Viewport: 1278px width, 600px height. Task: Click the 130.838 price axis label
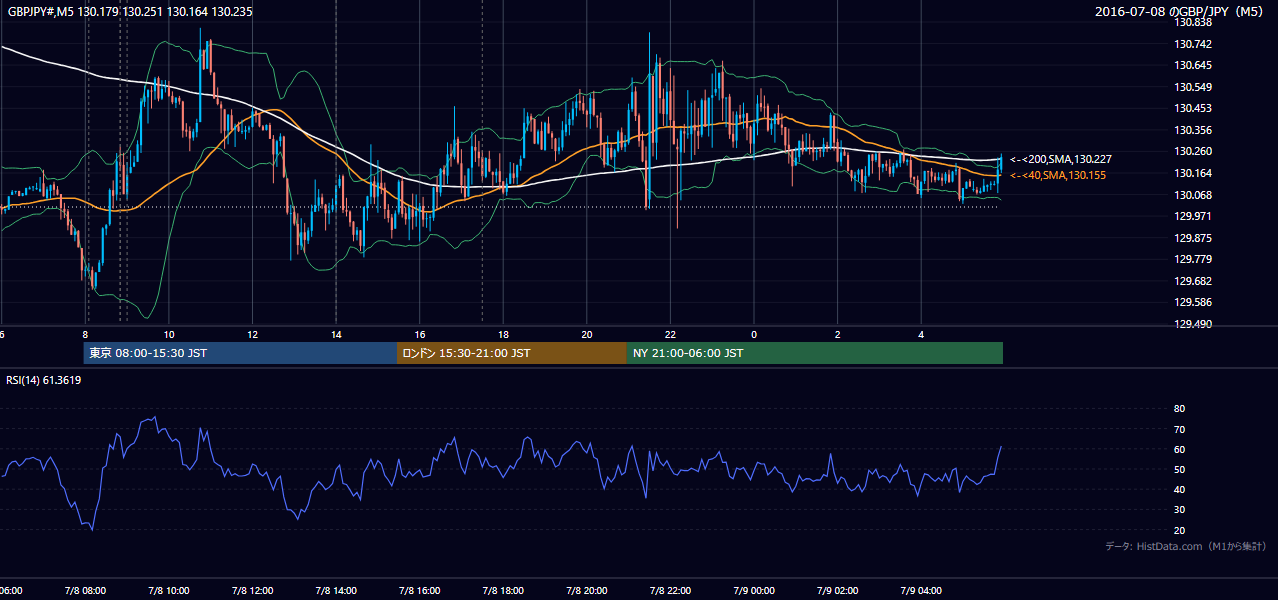point(1192,22)
